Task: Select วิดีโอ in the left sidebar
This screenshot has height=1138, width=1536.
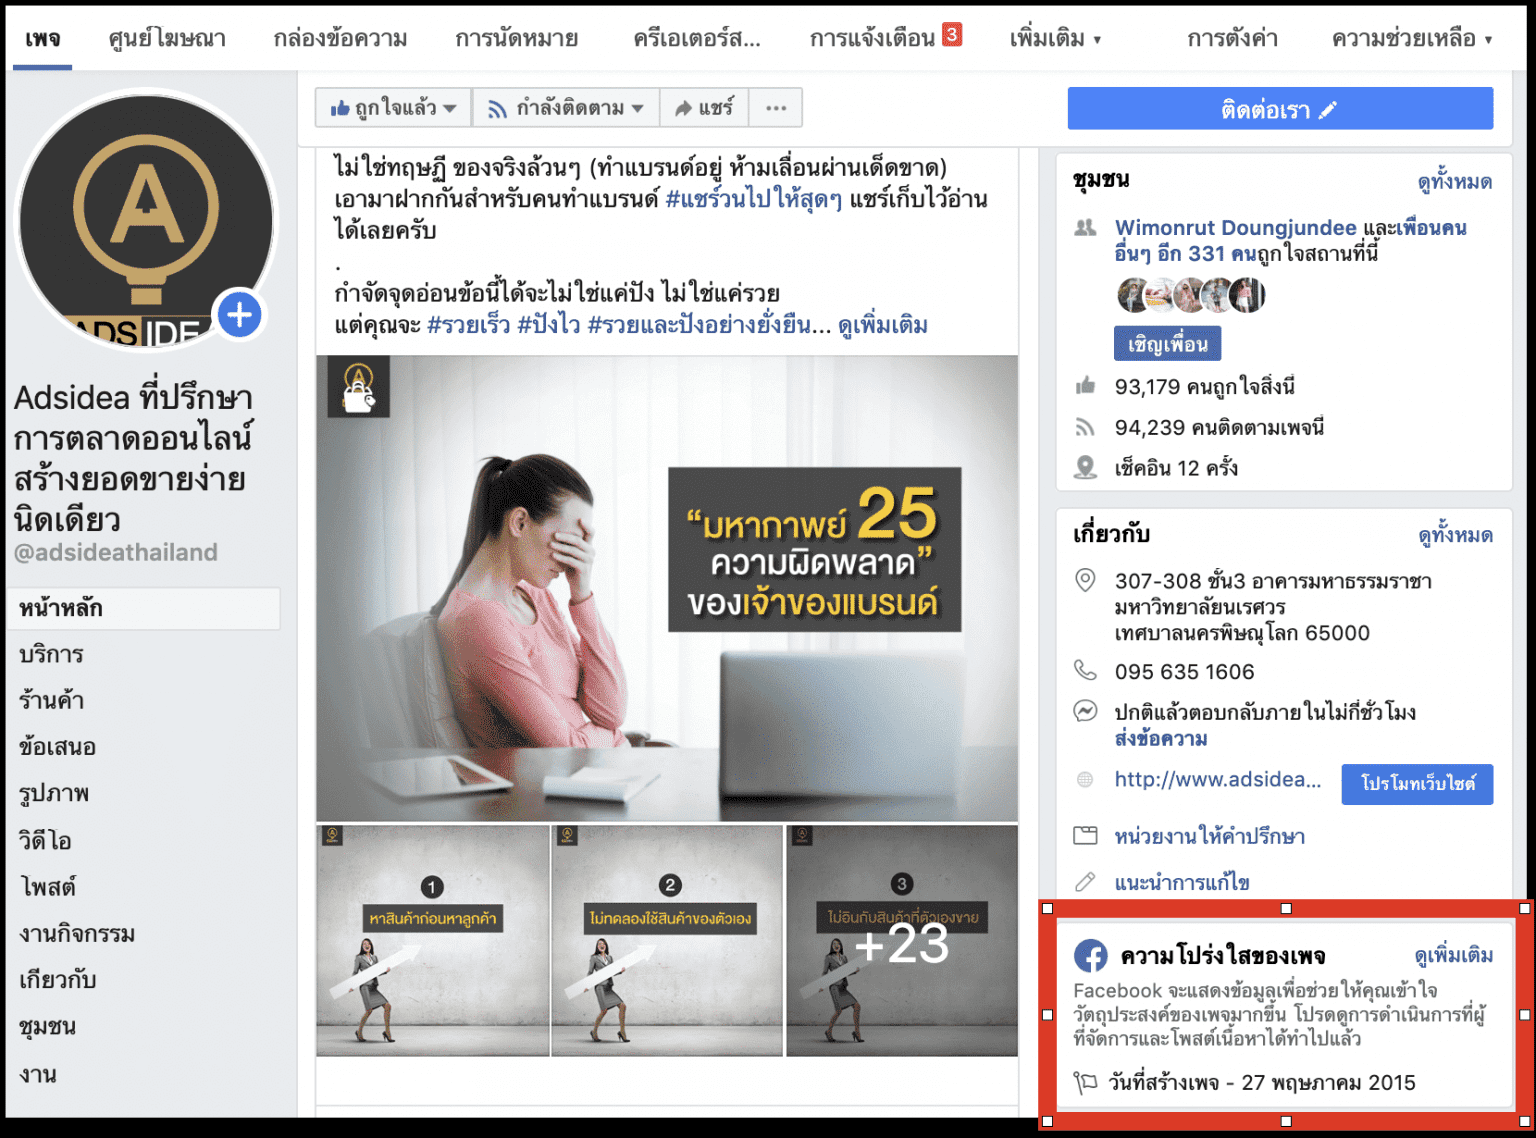Action: click(45, 841)
